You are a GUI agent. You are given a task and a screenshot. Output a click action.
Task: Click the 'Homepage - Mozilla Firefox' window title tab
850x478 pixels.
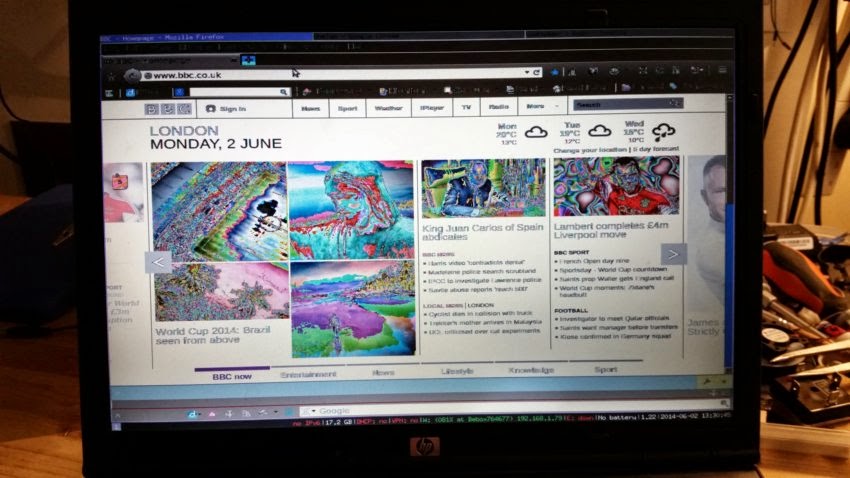tap(206, 37)
